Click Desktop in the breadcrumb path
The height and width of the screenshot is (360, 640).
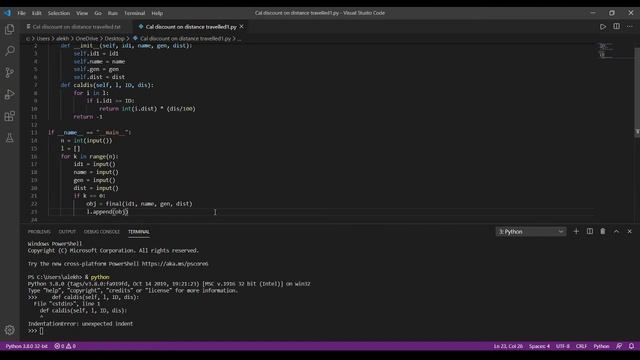(115, 38)
